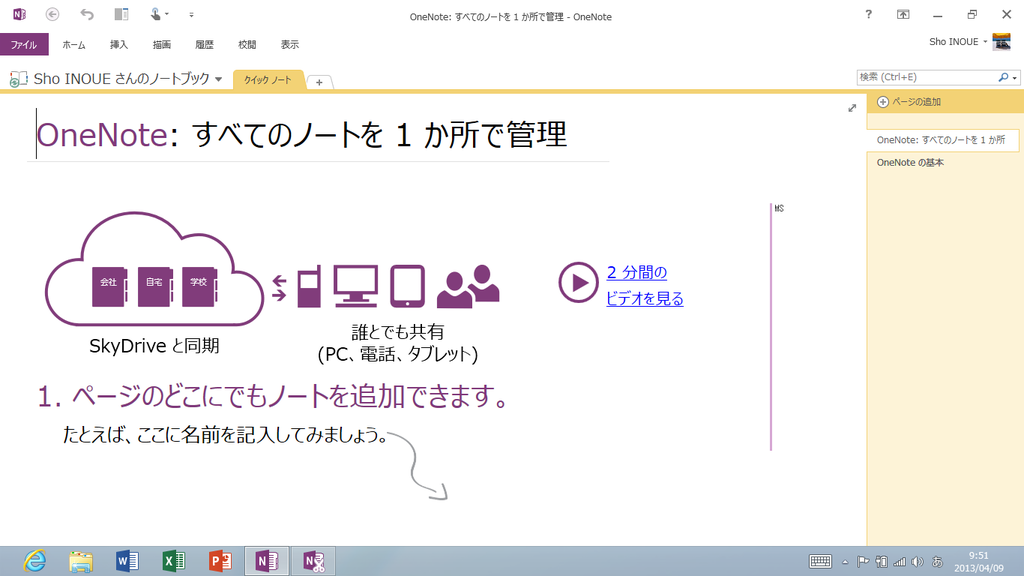Open the ファイル (File) tab
The image size is (1024, 576).
click(24, 44)
